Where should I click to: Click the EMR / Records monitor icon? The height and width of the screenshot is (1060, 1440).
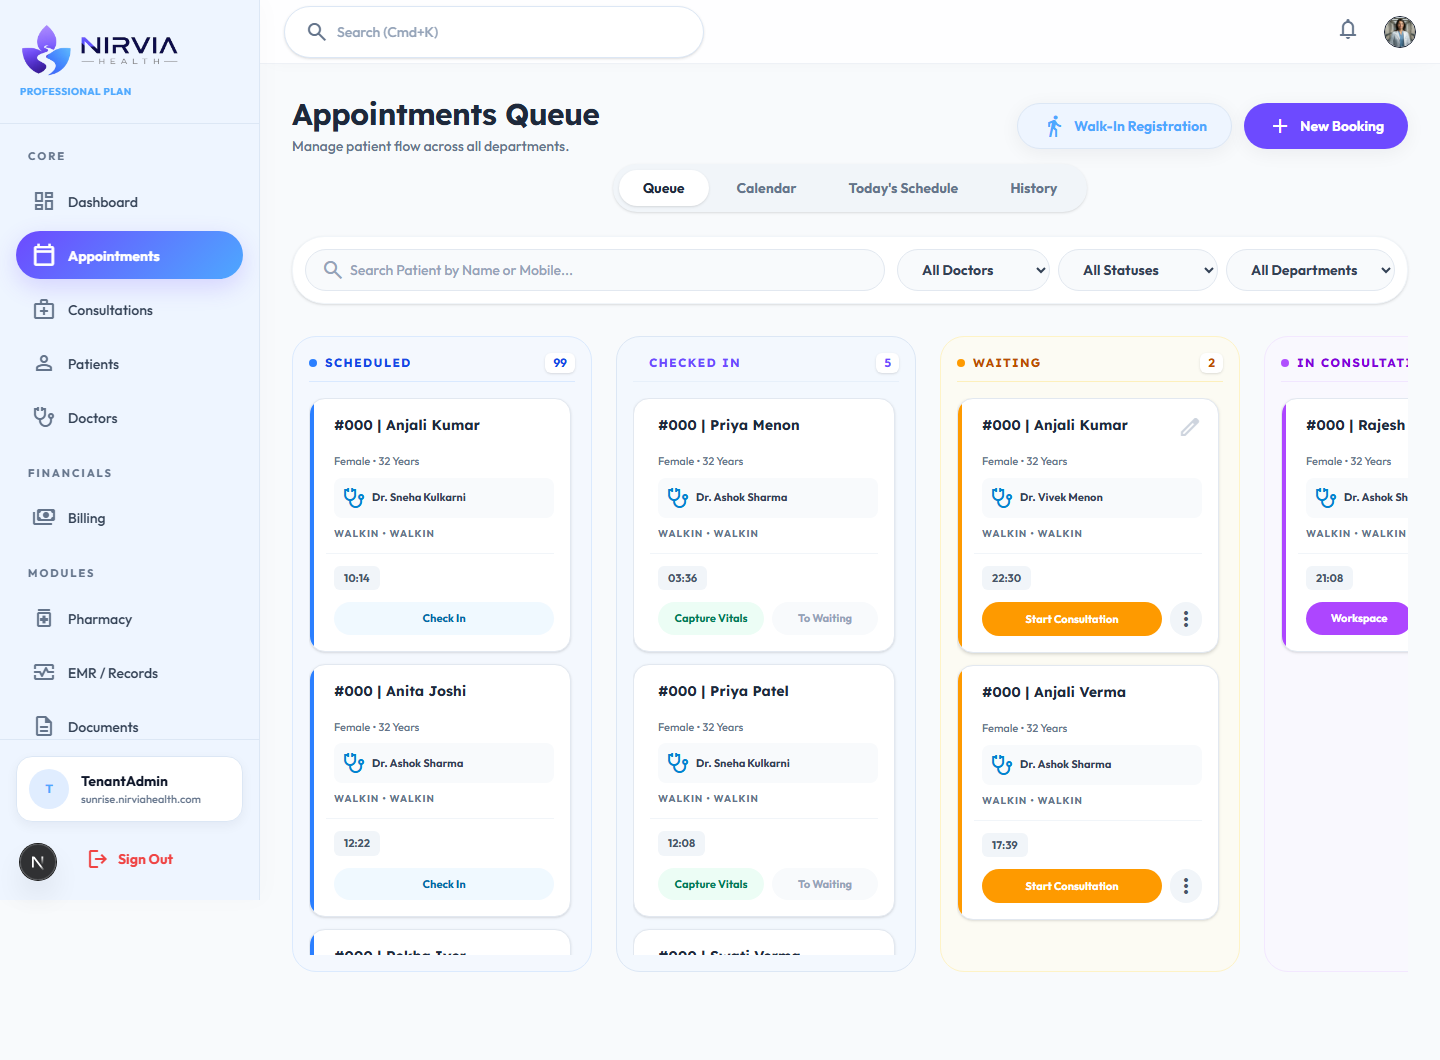pyautogui.click(x=44, y=672)
